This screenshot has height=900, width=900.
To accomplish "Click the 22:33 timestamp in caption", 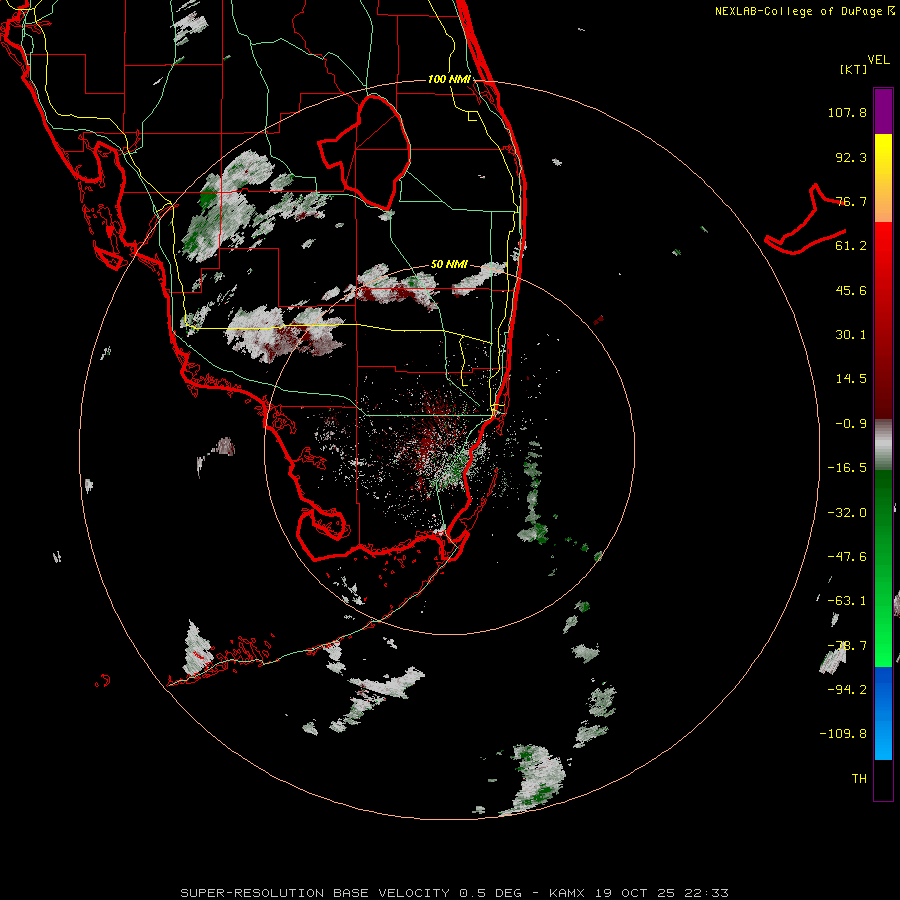I will coord(706,893).
